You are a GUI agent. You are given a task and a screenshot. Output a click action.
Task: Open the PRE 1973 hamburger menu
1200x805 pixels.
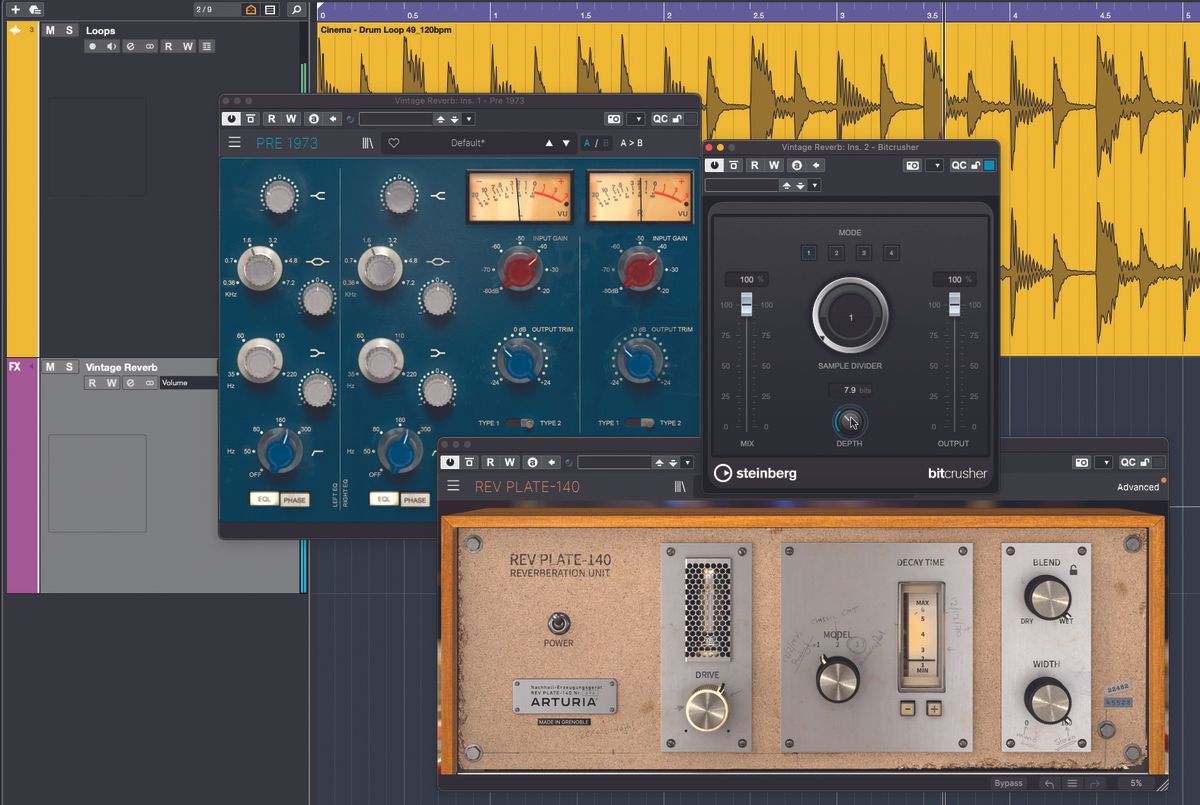point(234,143)
